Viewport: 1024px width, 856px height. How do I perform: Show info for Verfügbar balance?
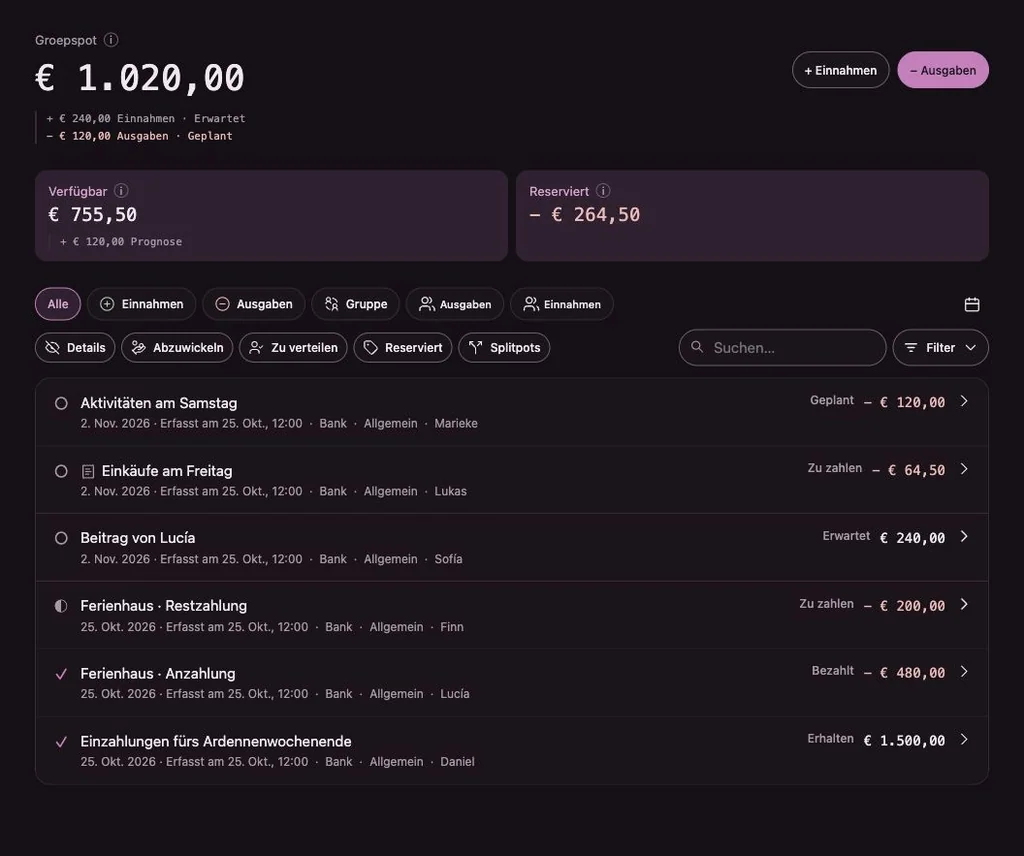121,191
